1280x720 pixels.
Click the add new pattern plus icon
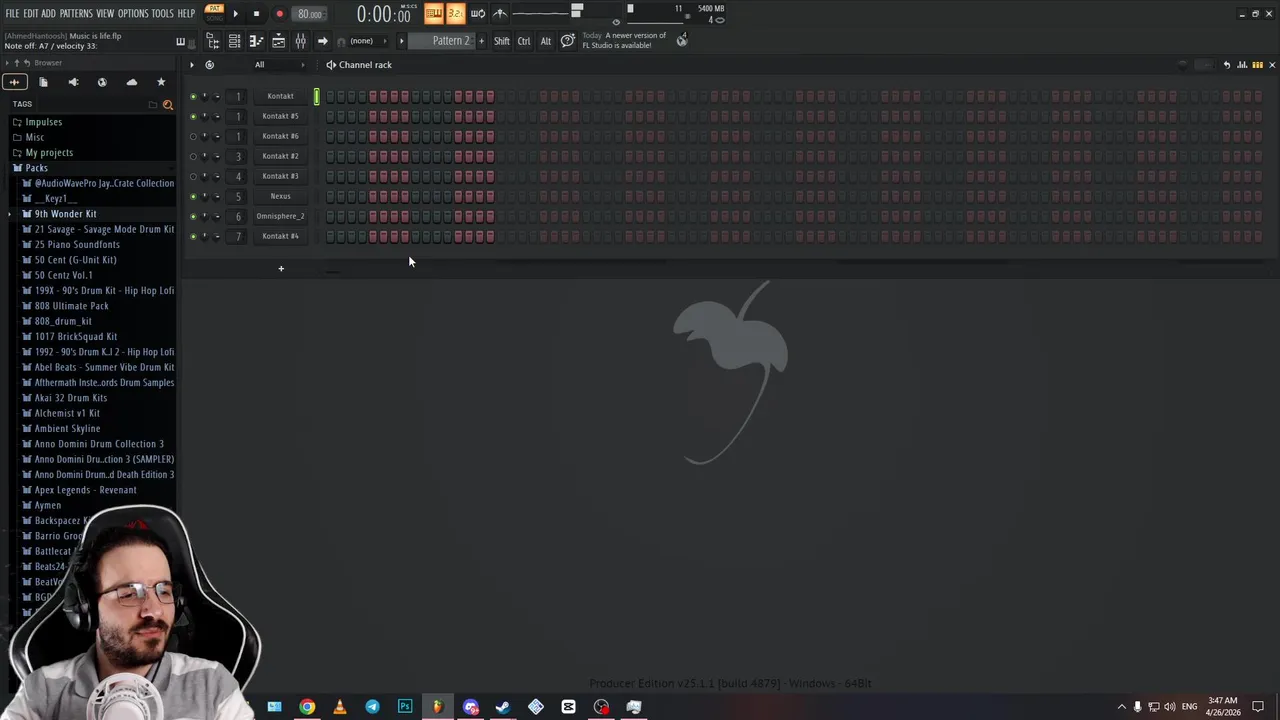coord(481,41)
